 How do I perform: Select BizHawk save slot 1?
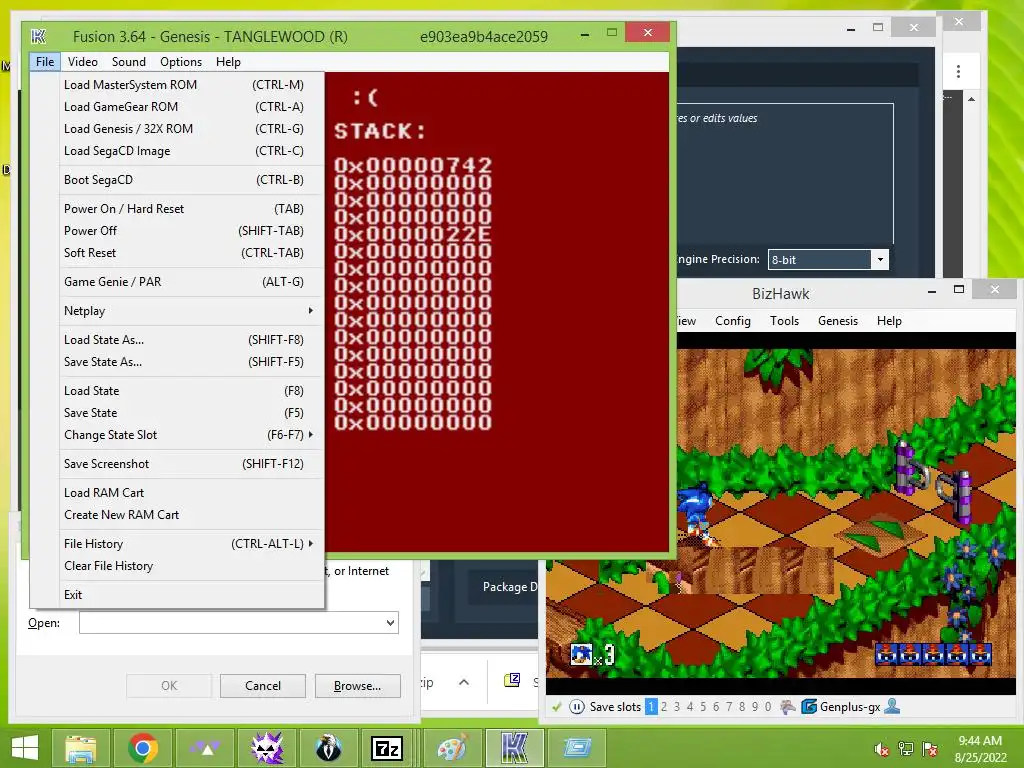pos(651,707)
